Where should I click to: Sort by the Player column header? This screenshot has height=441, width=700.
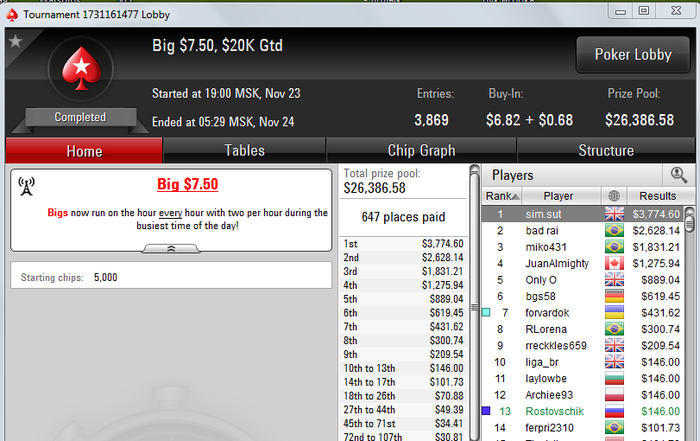click(558, 196)
